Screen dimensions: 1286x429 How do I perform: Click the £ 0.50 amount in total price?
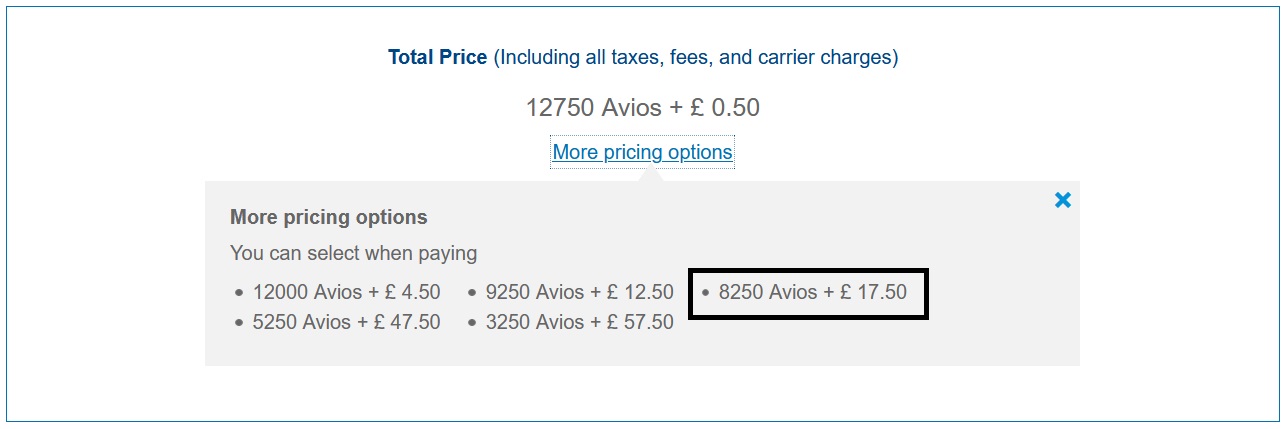click(x=725, y=108)
